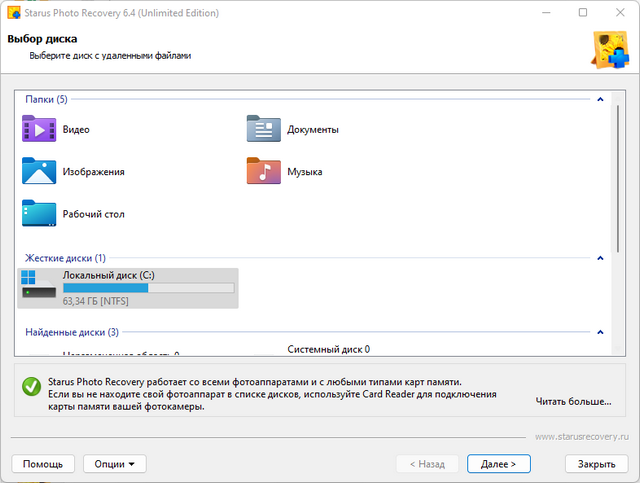Click the disk C: usage bar

click(x=148, y=288)
